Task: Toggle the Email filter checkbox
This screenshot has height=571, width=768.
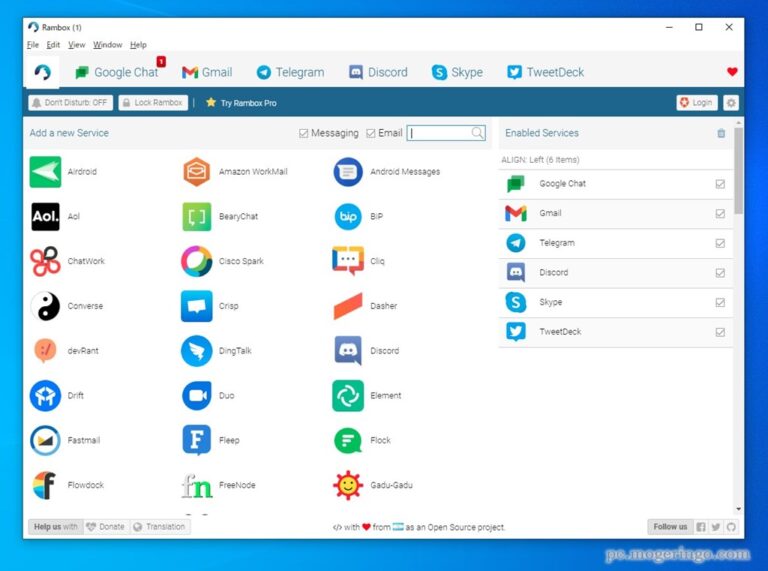Action: [x=371, y=133]
